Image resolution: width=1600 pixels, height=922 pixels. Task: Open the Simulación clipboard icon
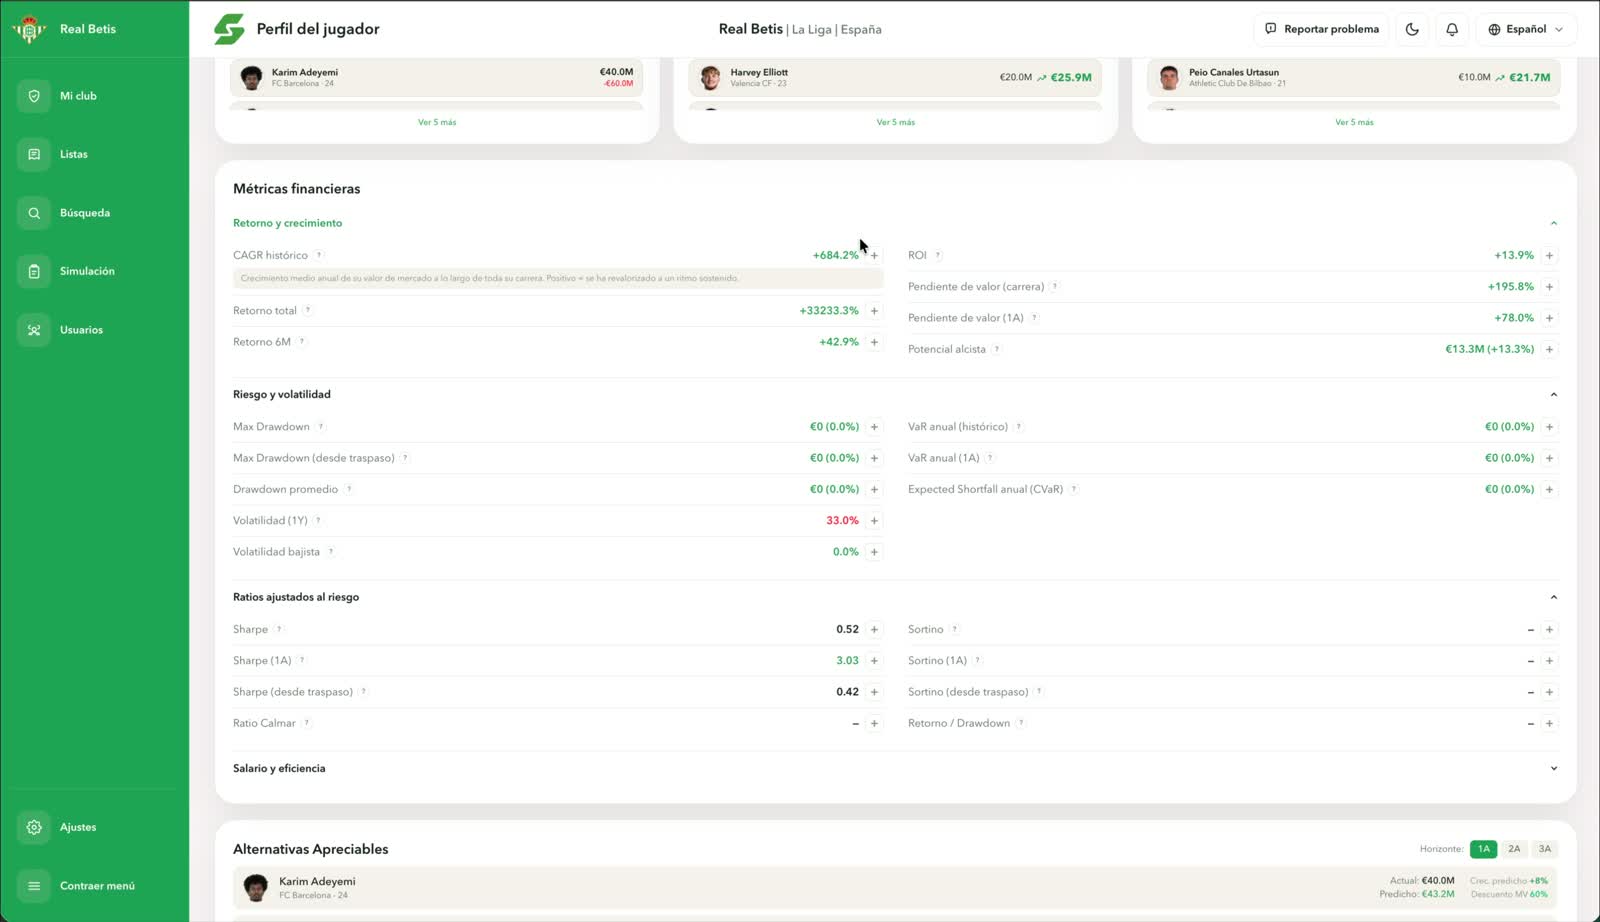(x=34, y=271)
